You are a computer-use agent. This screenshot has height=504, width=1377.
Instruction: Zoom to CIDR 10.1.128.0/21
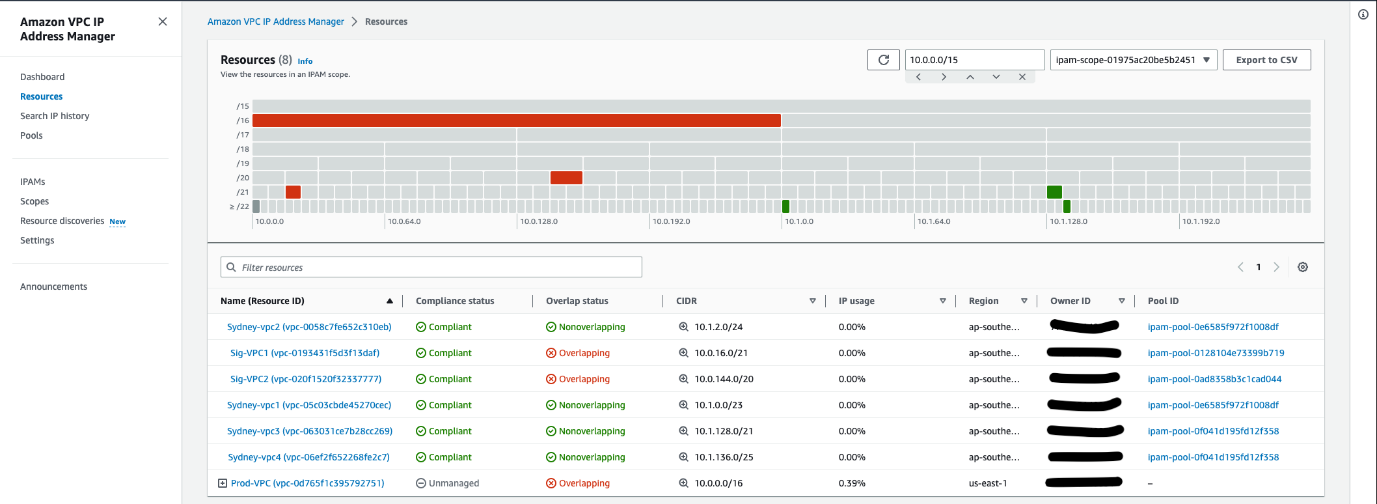click(x=685, y=431)
